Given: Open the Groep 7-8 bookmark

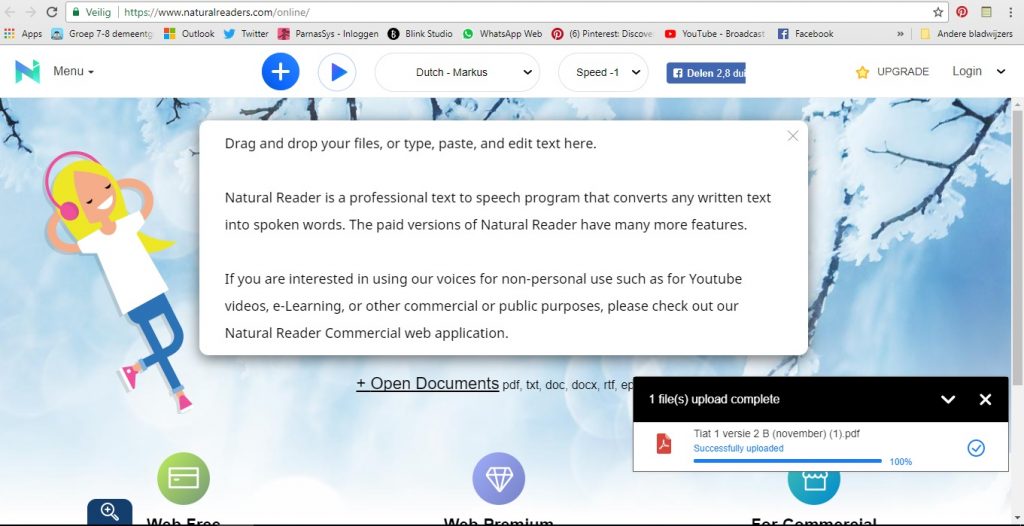Looking at the screenshot, I should [101, 33].
